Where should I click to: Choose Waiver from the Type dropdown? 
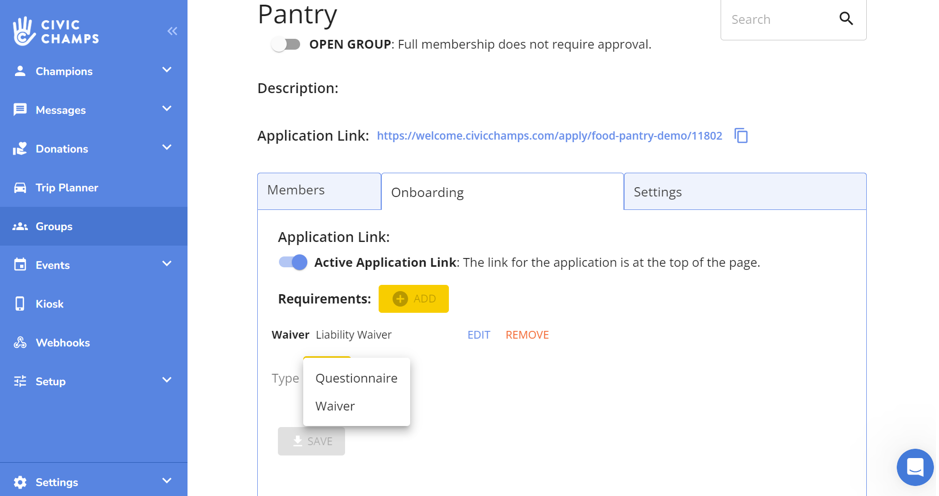point(335,407)
